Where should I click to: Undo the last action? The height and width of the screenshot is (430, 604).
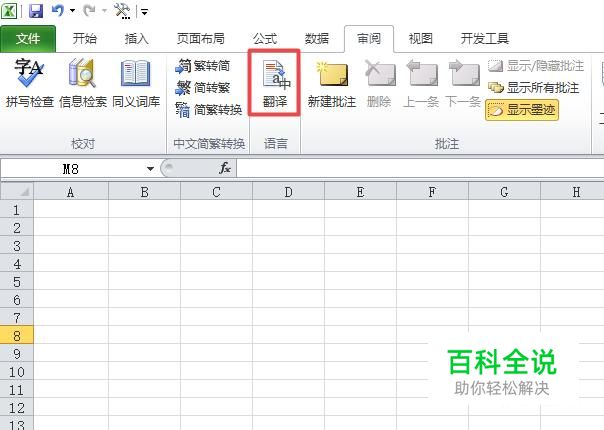point(58,10)
